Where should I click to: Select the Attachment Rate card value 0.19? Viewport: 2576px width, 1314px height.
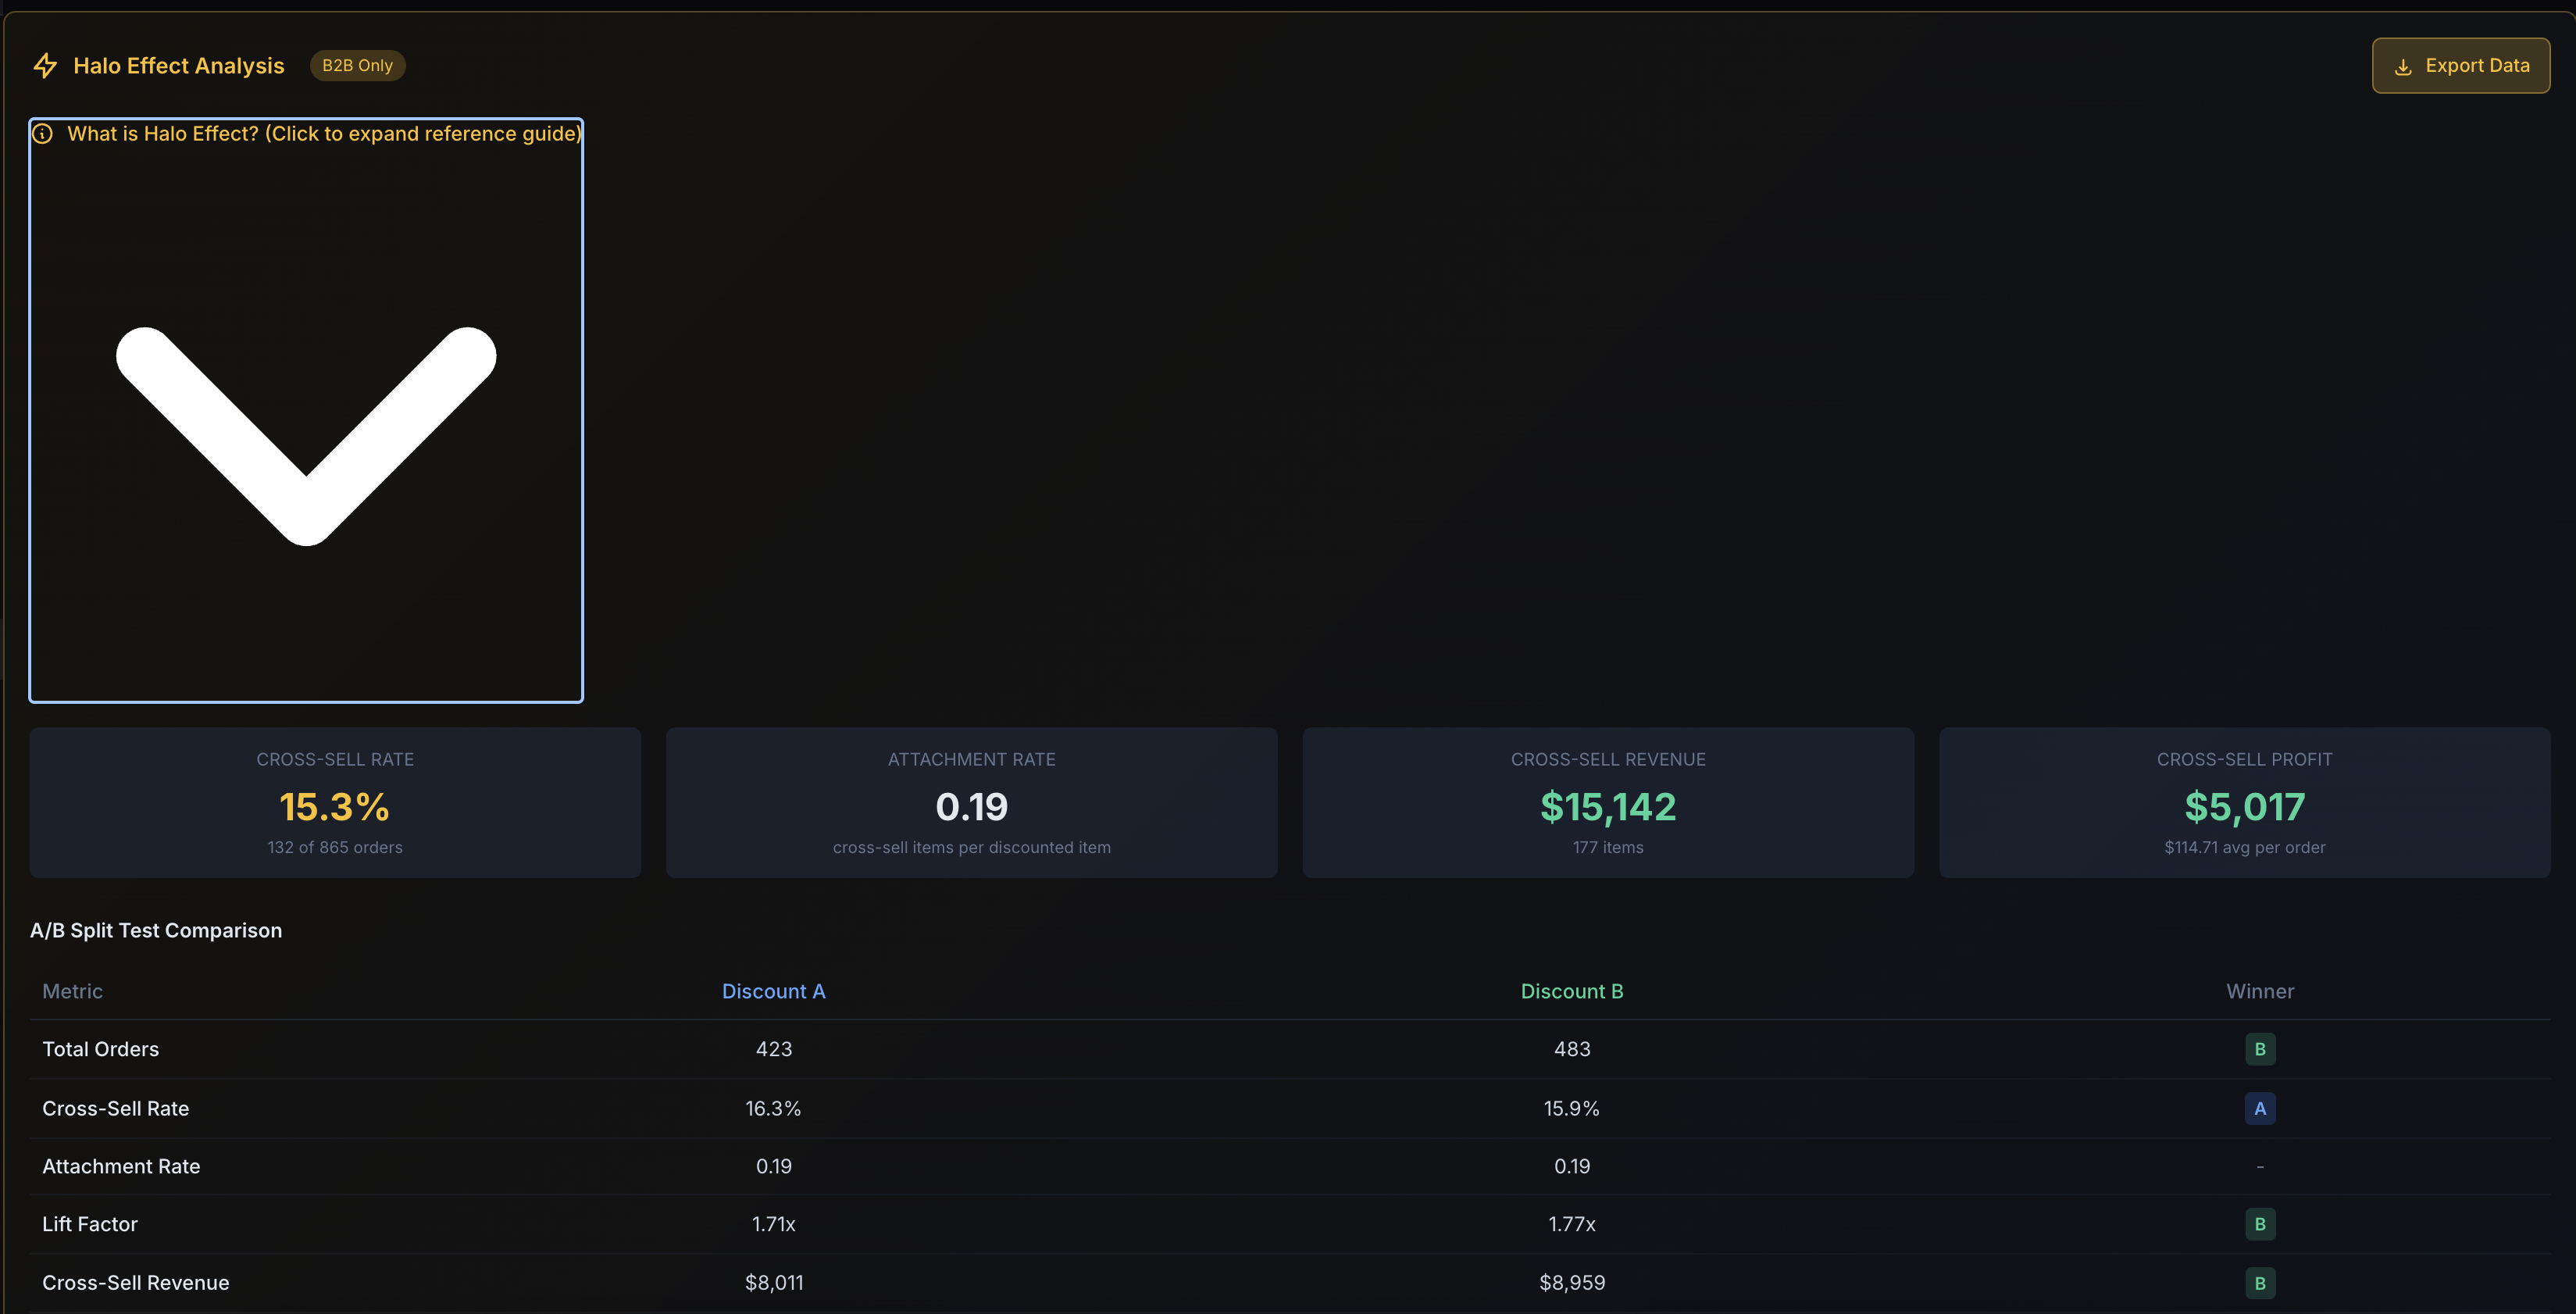point(971,807)
